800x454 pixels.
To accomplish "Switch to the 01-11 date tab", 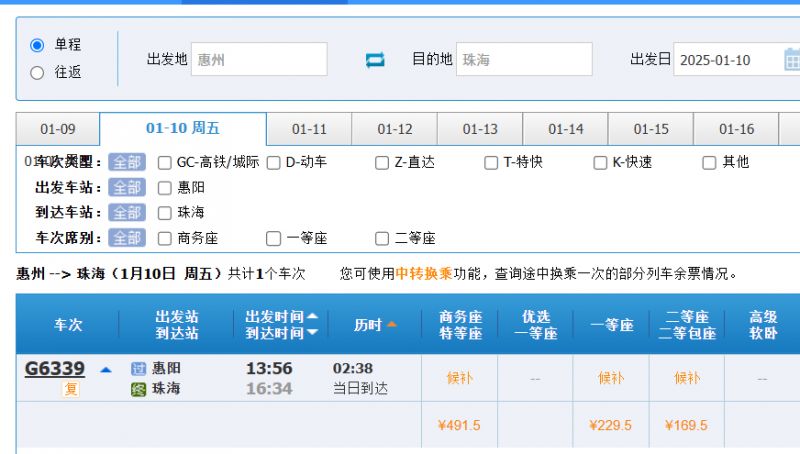I will tap(309, 129).
